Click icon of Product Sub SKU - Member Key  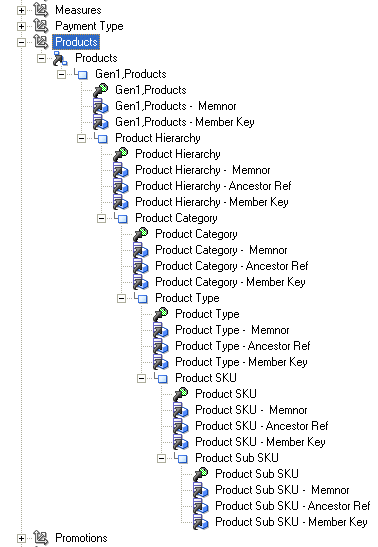[201, 522]
